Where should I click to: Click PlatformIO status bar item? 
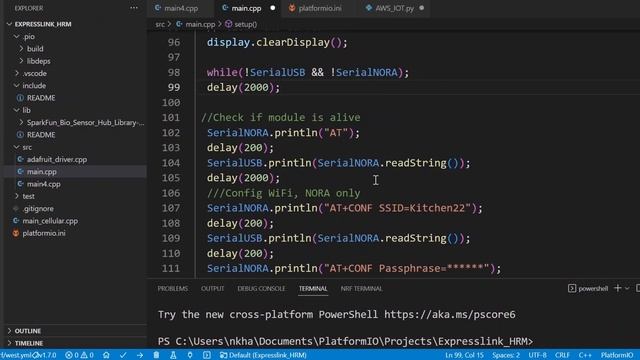tap(617, 355)
